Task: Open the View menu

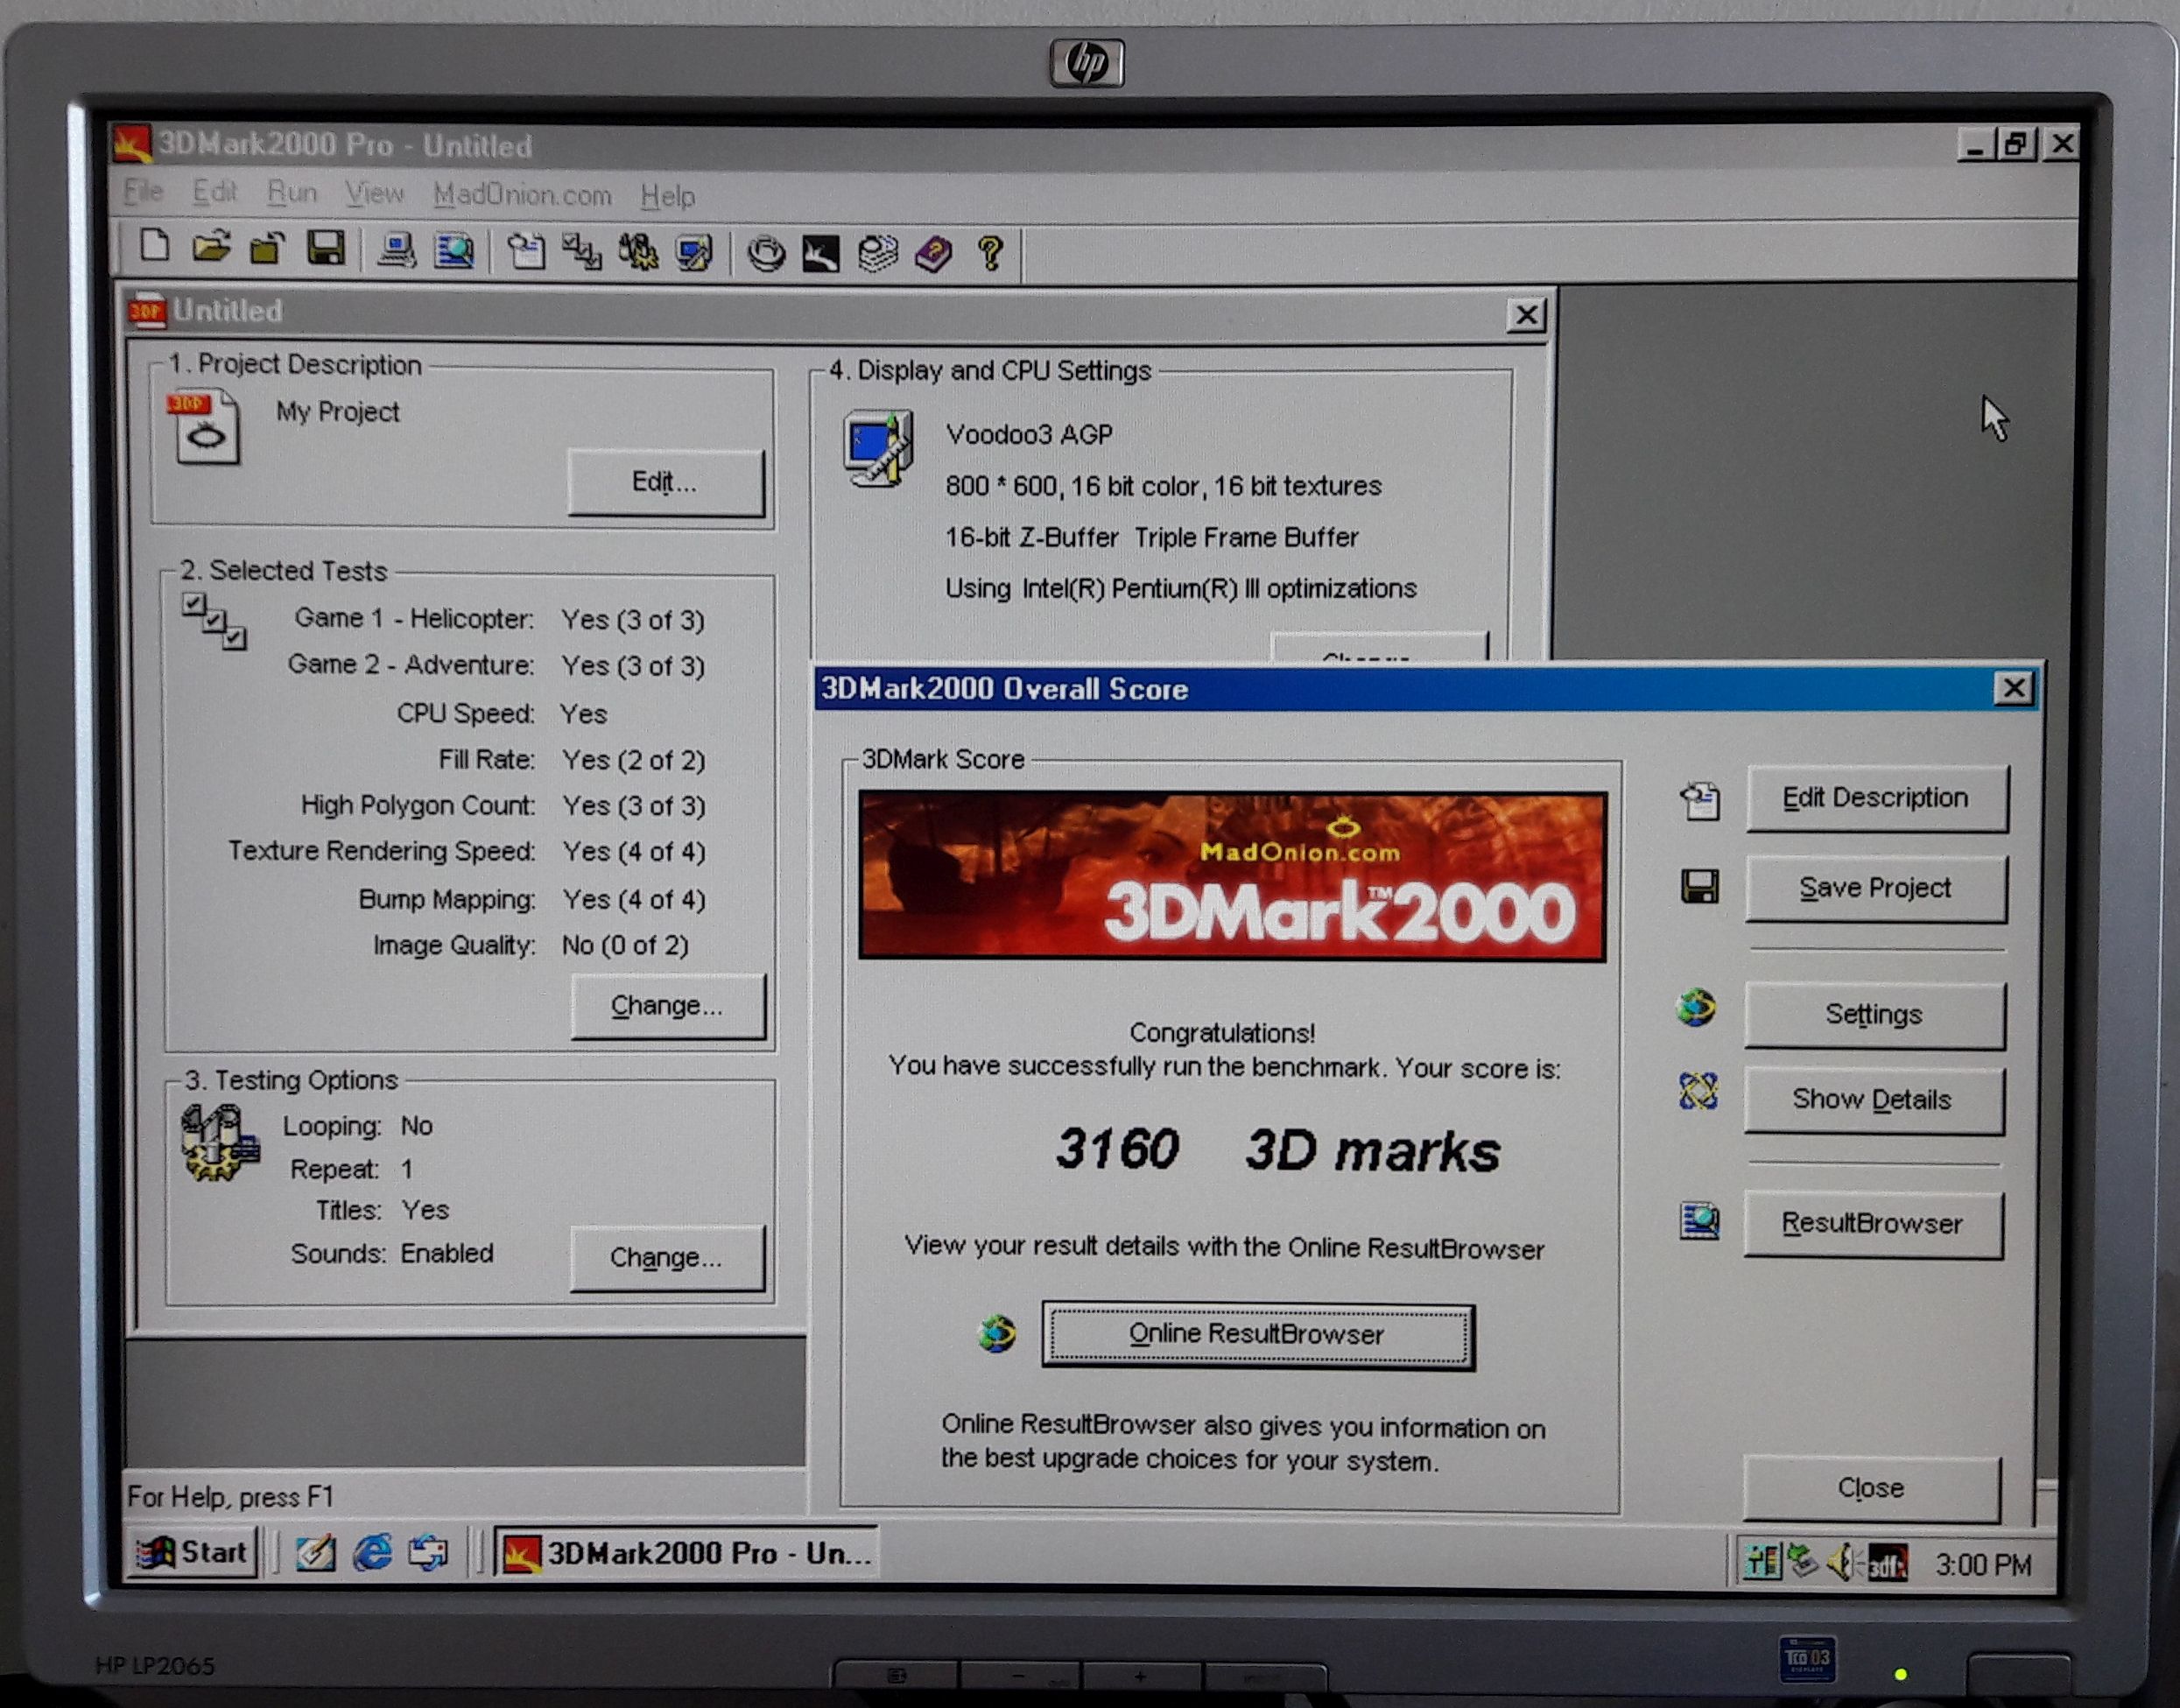Action: pos(375,194)
